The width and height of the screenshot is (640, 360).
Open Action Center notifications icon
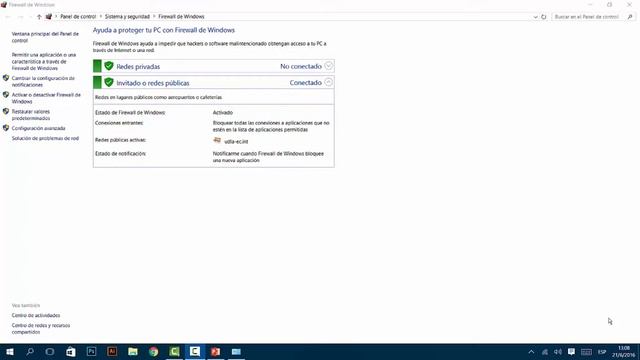pos(571,352)
